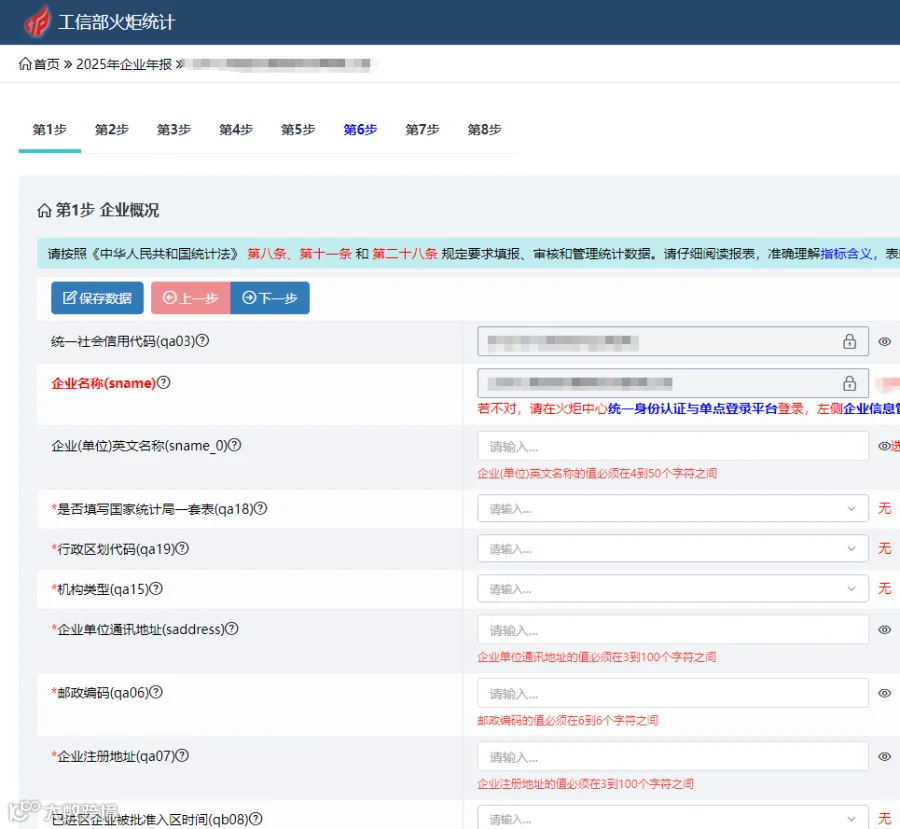Toggle eye icon for 企业注册地址 row

tap(885, 757)
